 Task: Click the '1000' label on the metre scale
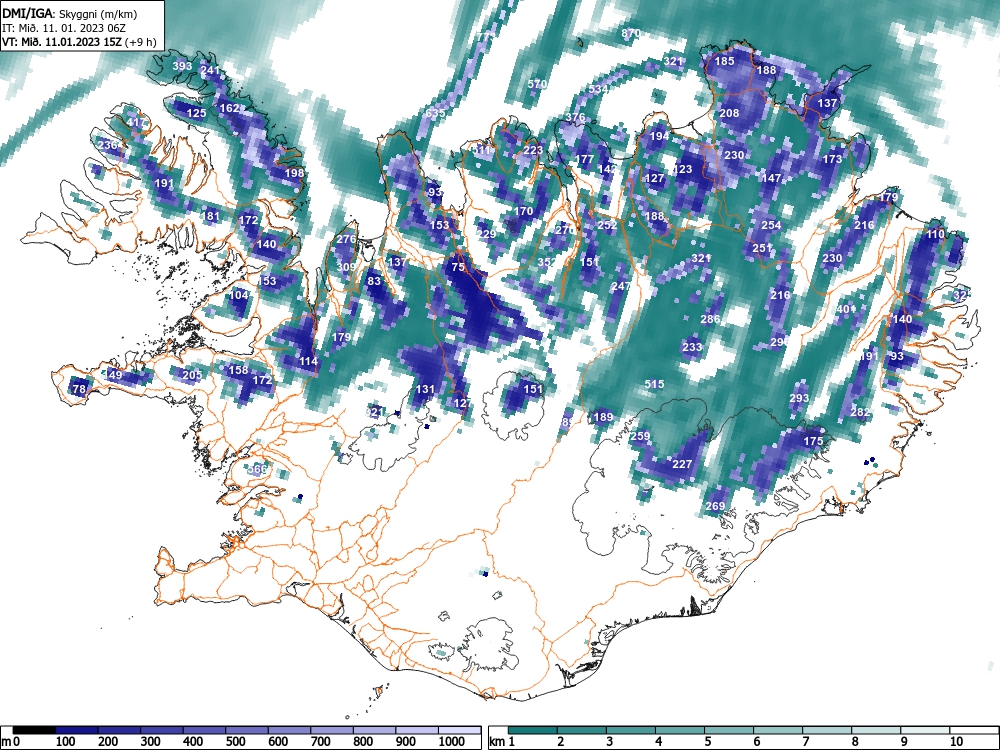click(x=452, y=742)
